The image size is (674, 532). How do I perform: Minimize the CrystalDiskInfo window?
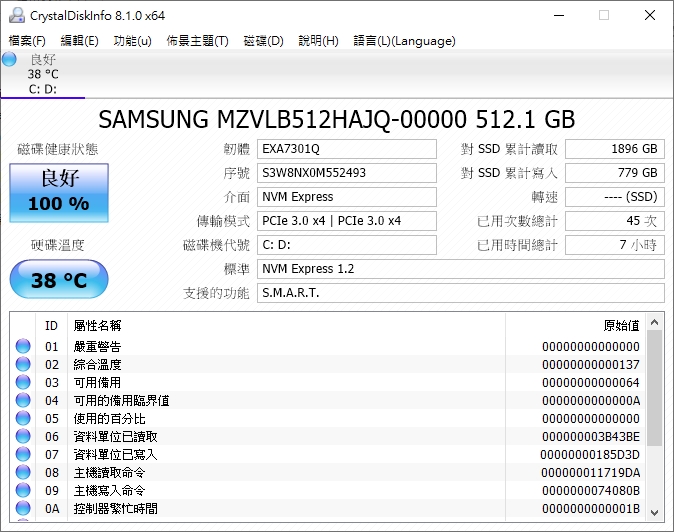tap(559, 15)
